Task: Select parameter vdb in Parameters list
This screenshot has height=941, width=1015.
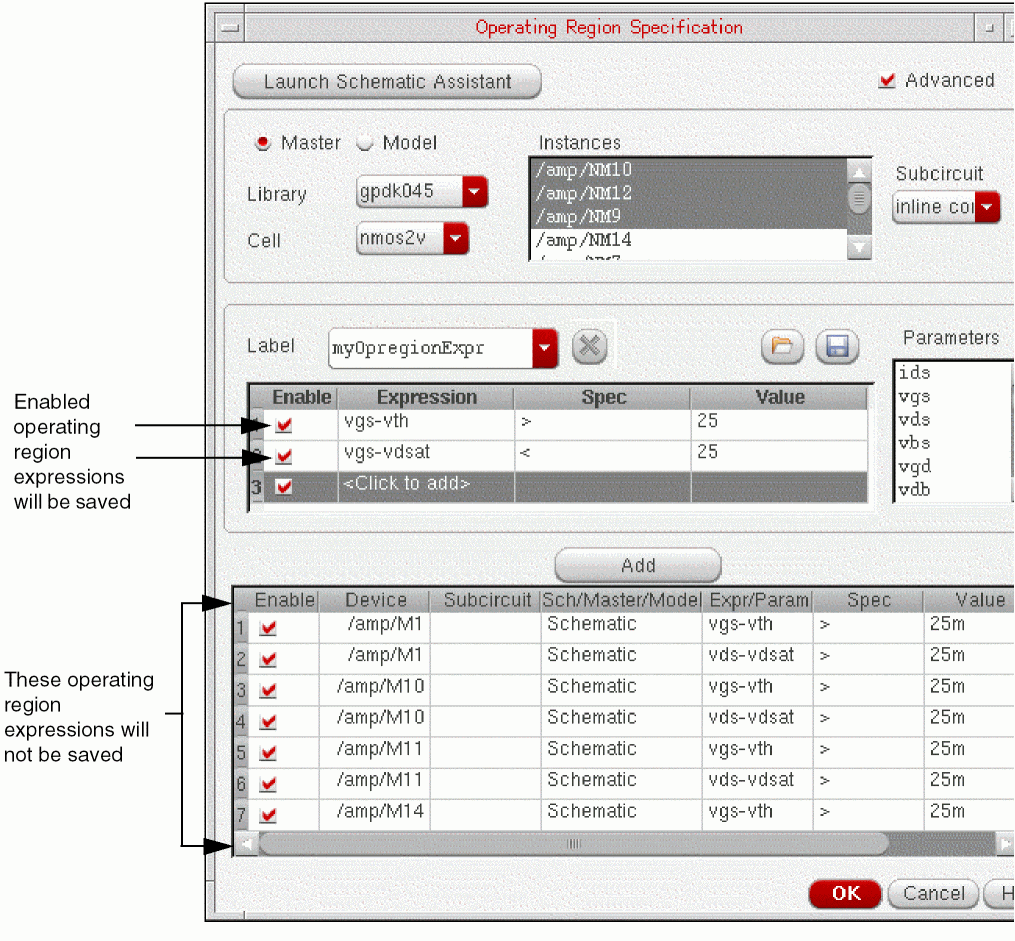Action: click(914, 489)
